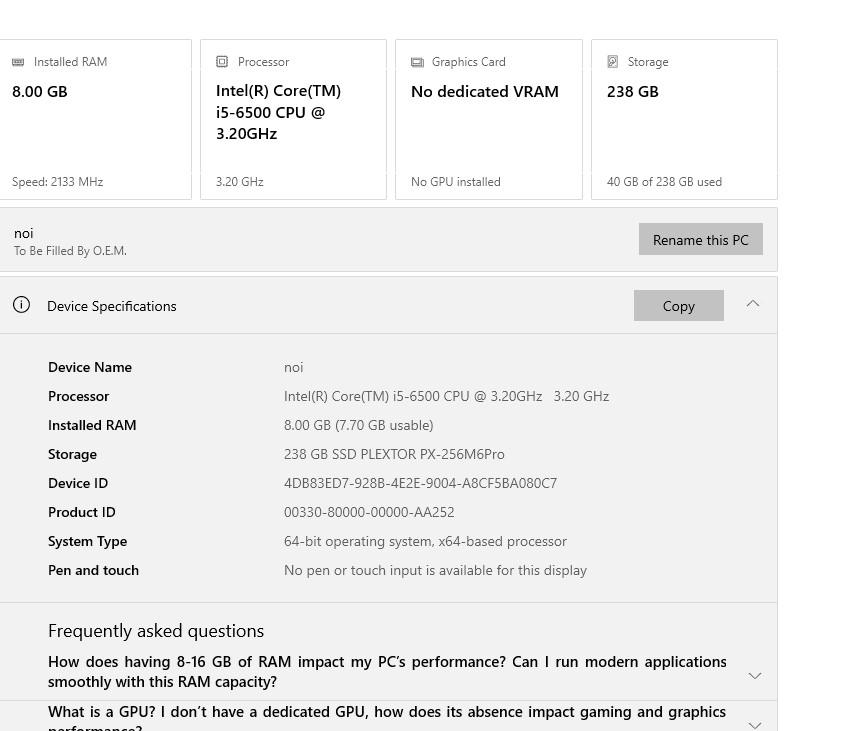This screenshot has width=845, height=731.
Task: Open the Installed RAM 8.00 GB card
Action: (95, 120)
